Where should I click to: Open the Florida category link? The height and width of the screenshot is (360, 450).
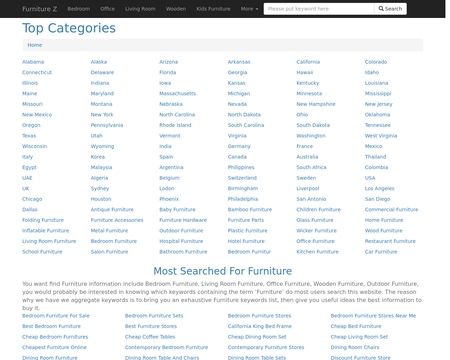pyautogui.click(x=168, y=72)
